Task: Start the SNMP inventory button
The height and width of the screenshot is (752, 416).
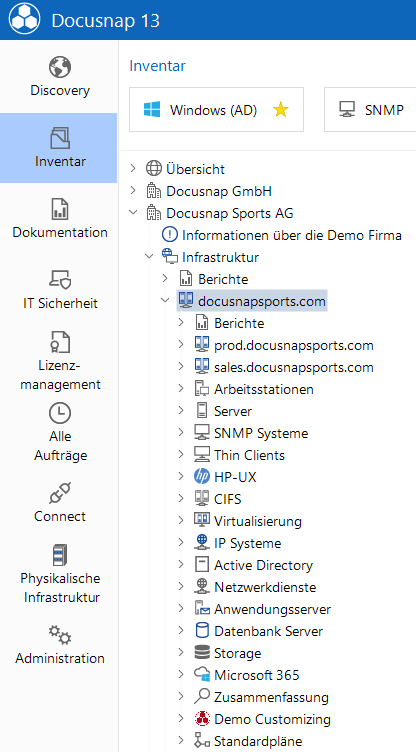Action: 370,109
